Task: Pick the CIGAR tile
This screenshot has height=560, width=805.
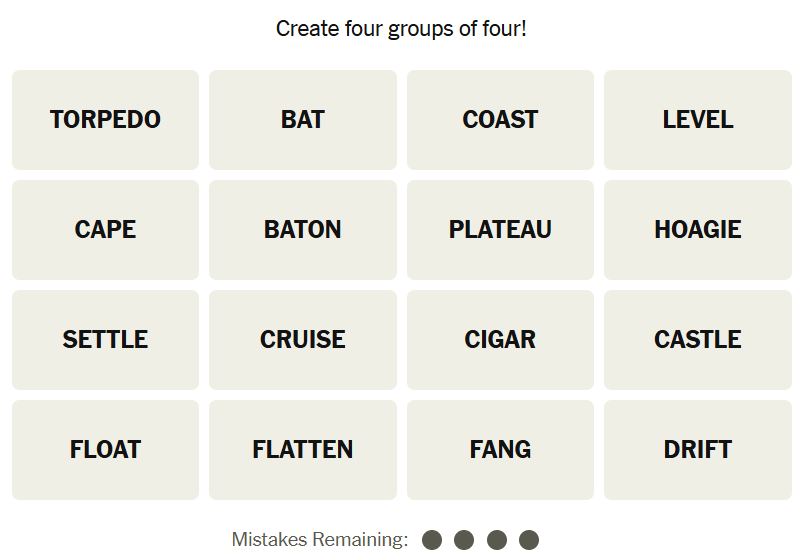Action: pos(500,340)
